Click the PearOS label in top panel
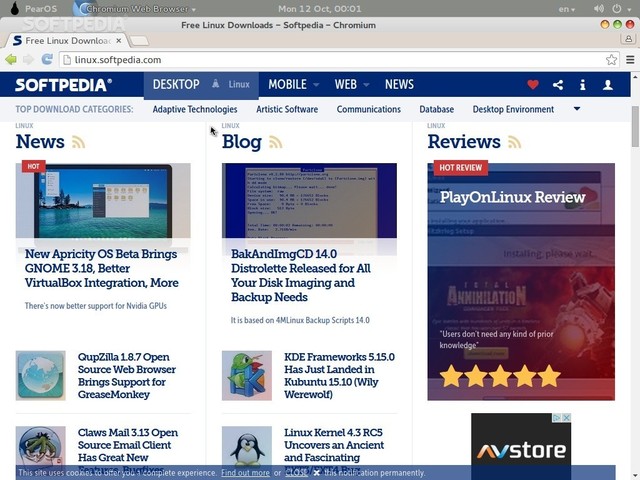Image resolution: width=640 pixels, height=480 pixels. pyautogui.click(x=41, y=9)
